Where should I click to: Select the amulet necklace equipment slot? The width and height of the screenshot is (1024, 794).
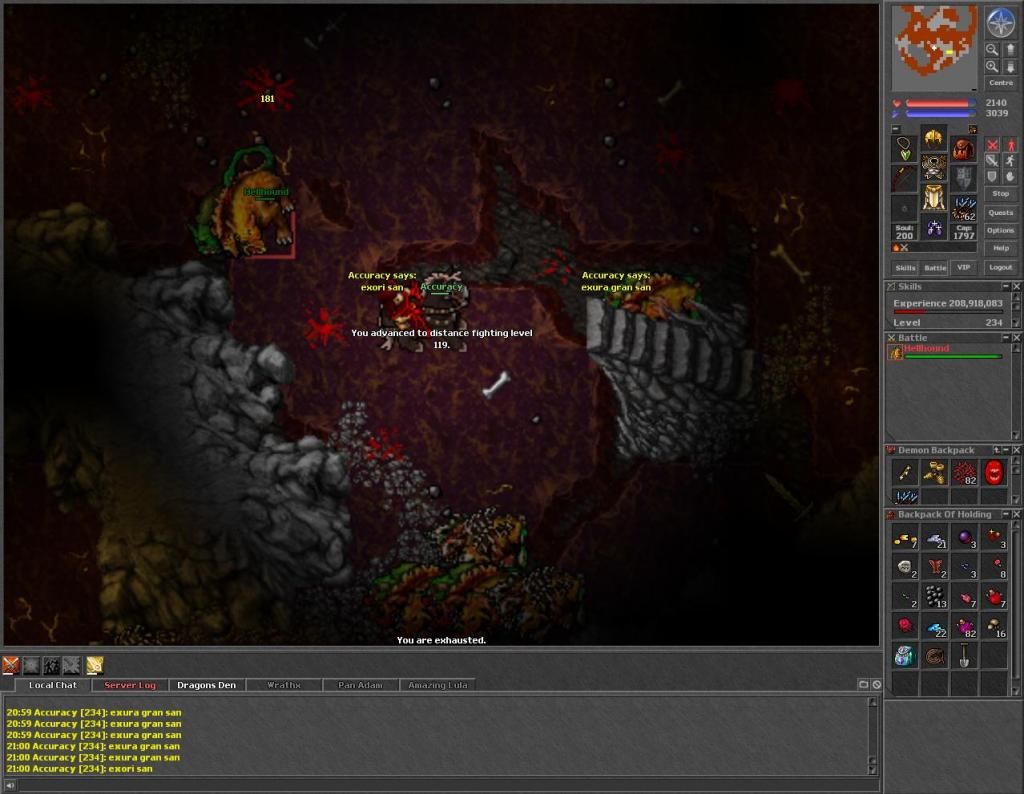pos(904,149)
